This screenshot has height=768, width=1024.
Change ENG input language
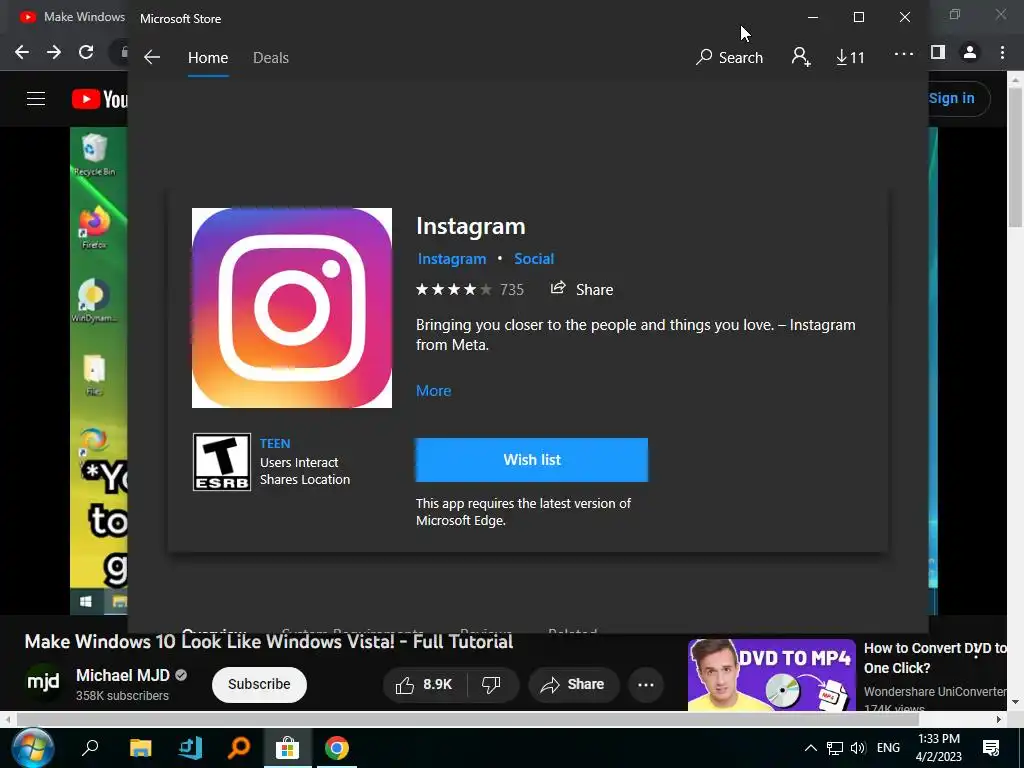[888, 748]
